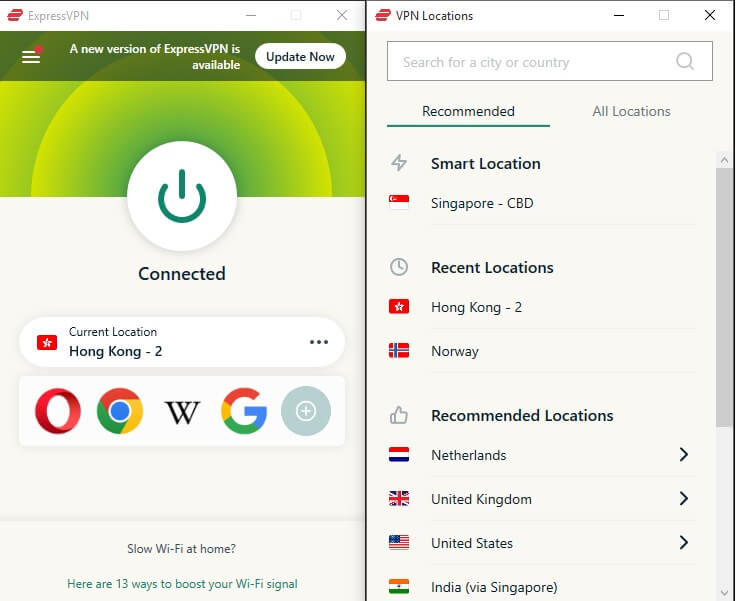This screenshot has width=750, height=601.
Task: Click the Recent Locations heading
Action: click(492, 267)
